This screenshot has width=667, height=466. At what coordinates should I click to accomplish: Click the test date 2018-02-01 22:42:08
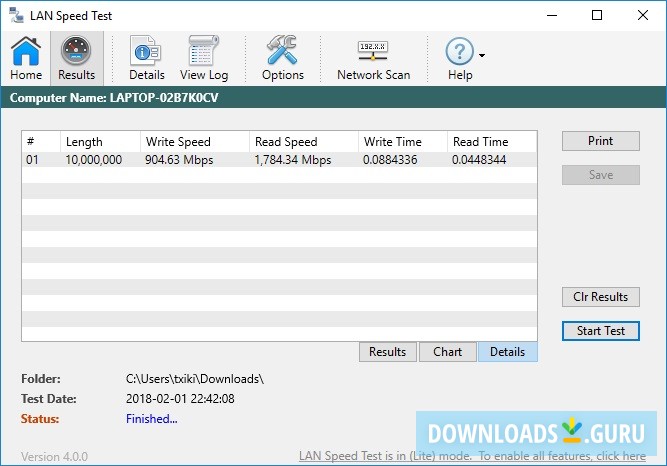point(180,399)
